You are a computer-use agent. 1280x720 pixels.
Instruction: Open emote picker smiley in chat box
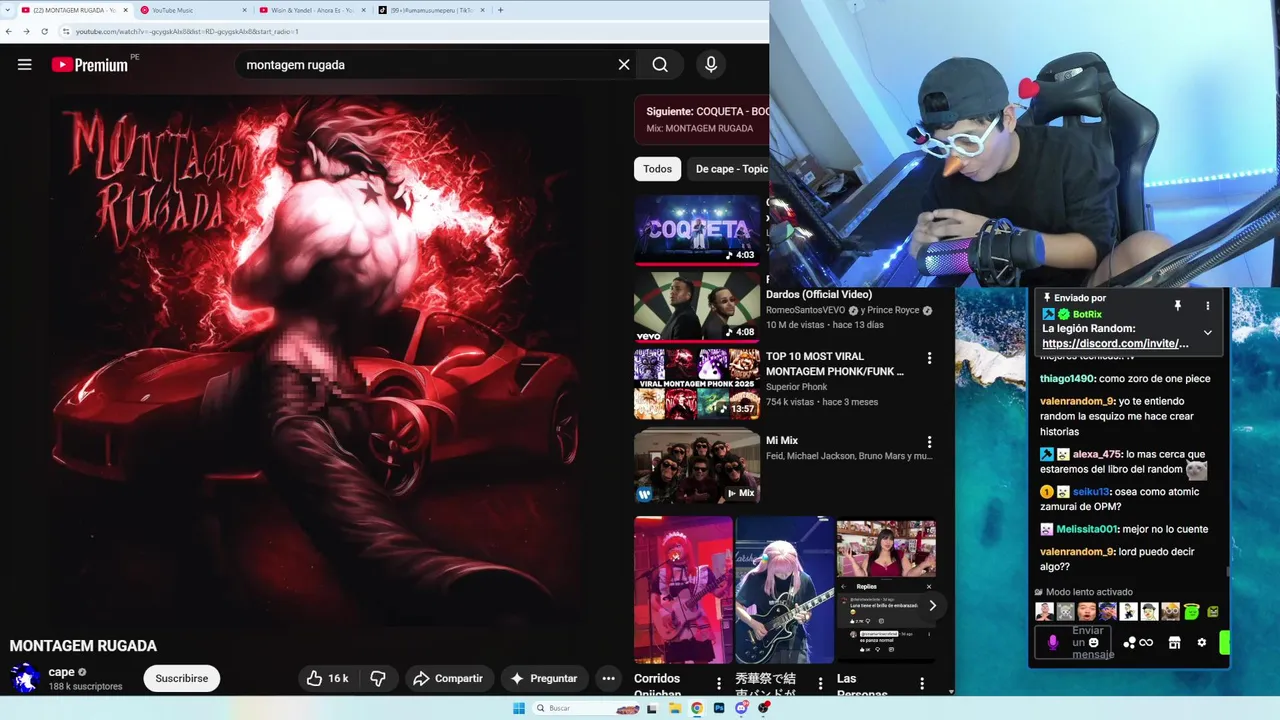[x=1092, y=643]
